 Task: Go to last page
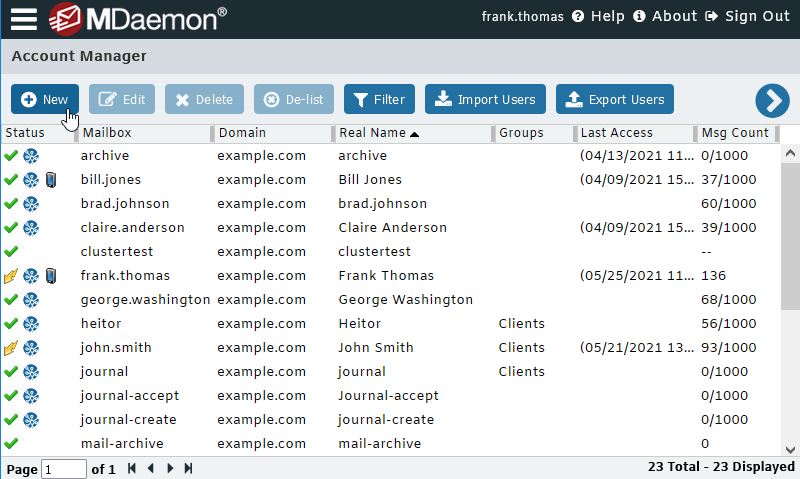(x=188, y=468)
